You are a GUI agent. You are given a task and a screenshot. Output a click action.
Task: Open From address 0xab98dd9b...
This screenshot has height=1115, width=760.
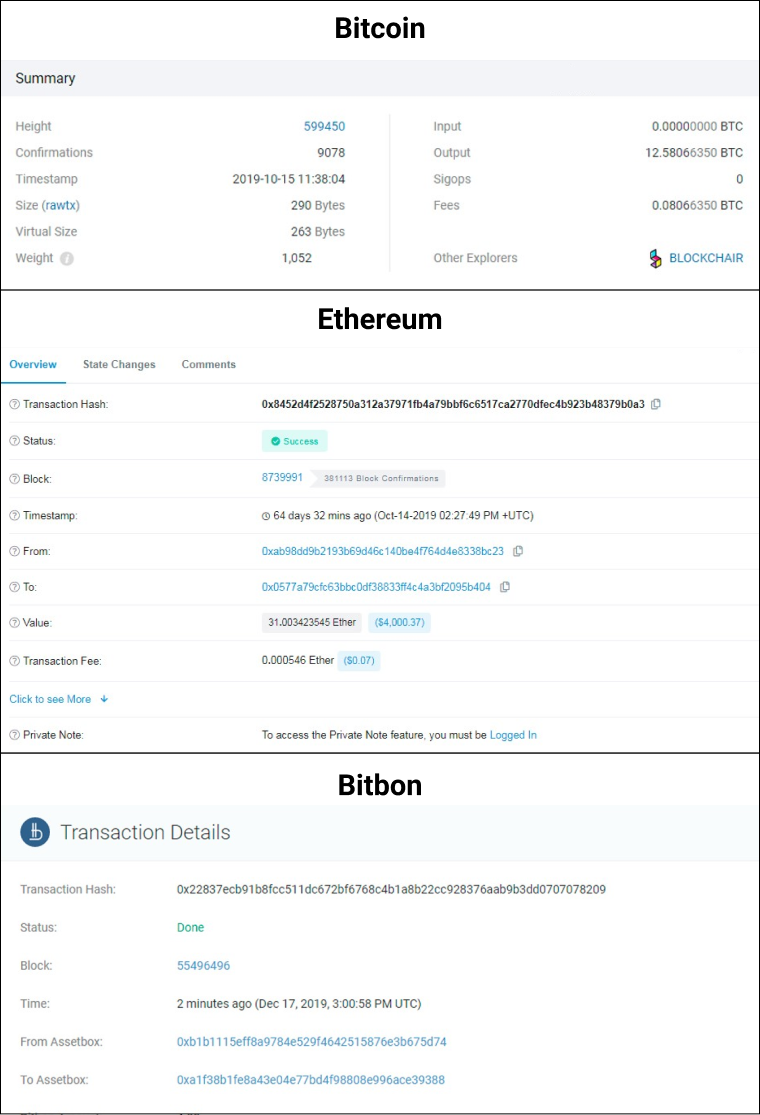pyautogui.click(x=382, y=551)
